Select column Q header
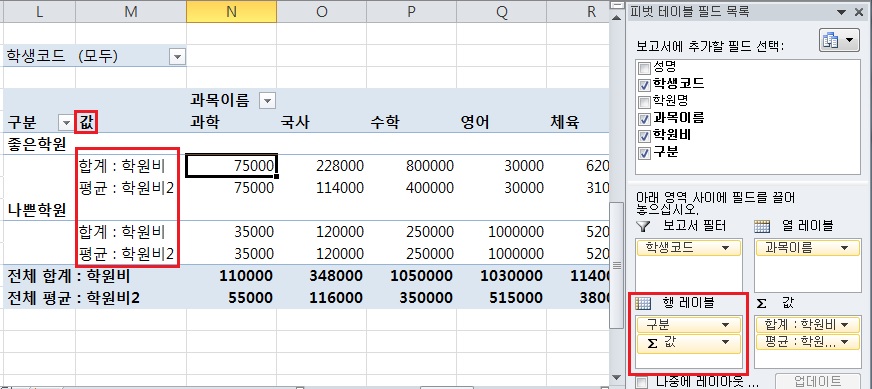The width and height of the screenshot is (872, 389). click(502, 12)
